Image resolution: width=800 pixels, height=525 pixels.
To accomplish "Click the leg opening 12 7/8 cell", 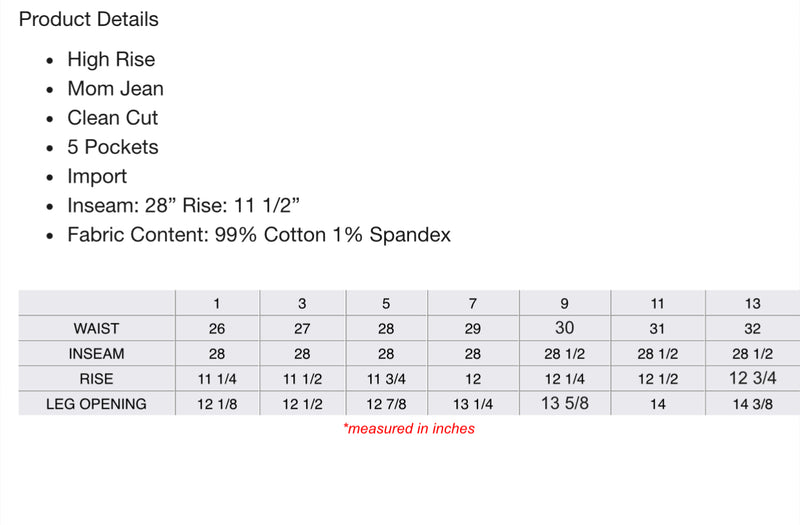I will 386,404.
